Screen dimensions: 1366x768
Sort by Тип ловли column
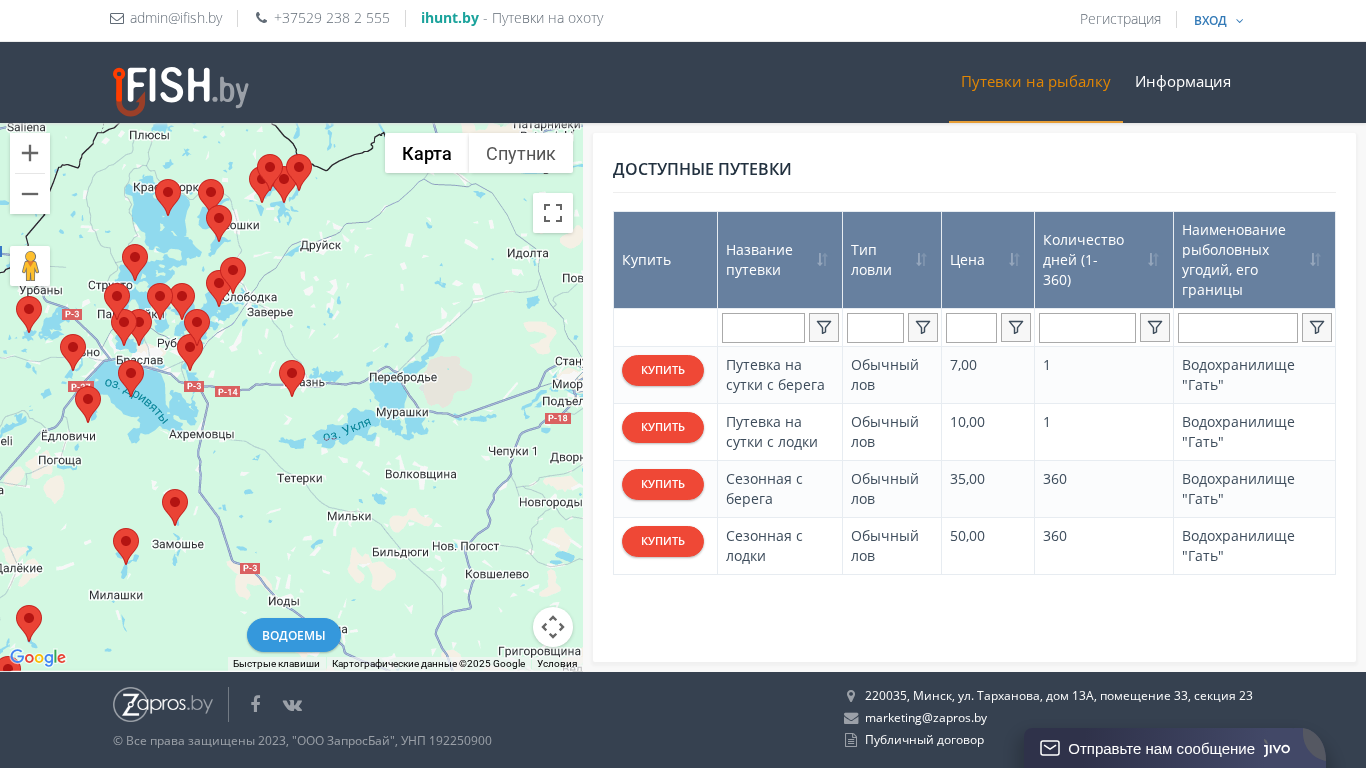(x=921, y=260)
